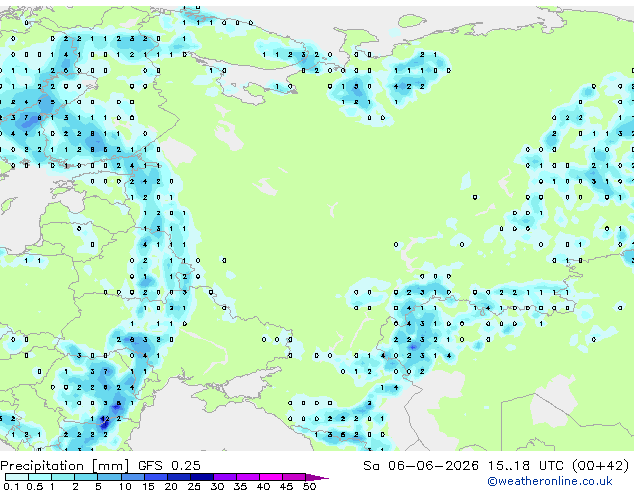
Task: Click the '0.5' legend scale label
Action: [35, 486]
